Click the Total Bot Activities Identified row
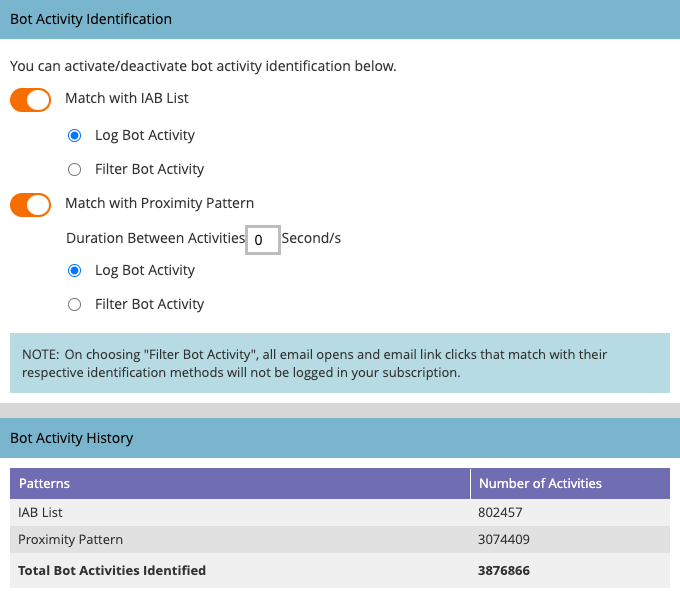Viewport: 680px width, 596px height. 340,570
